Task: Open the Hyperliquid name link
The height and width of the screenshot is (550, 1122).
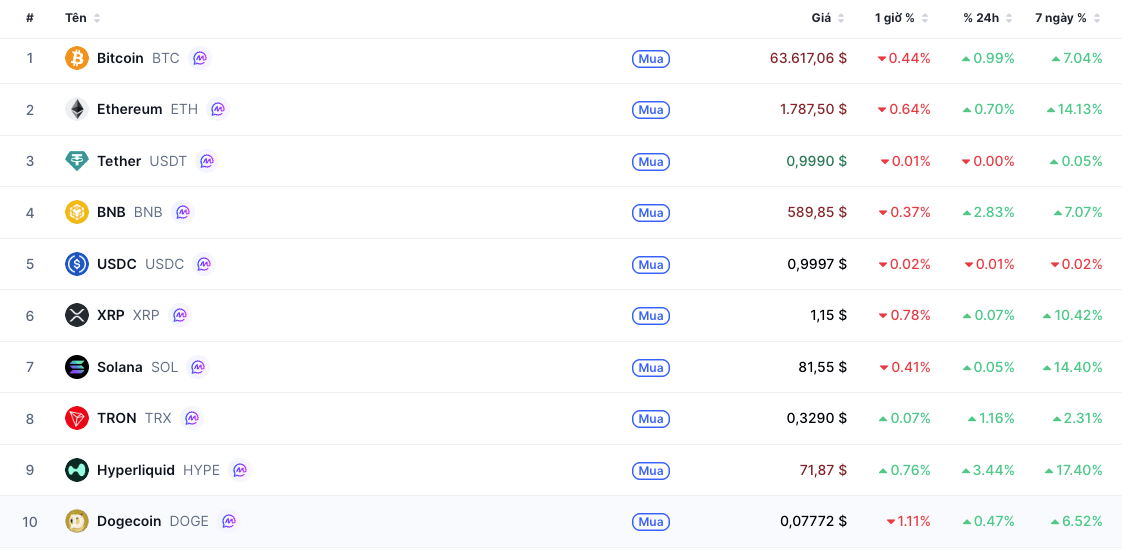Action: [x=136, y=470]
